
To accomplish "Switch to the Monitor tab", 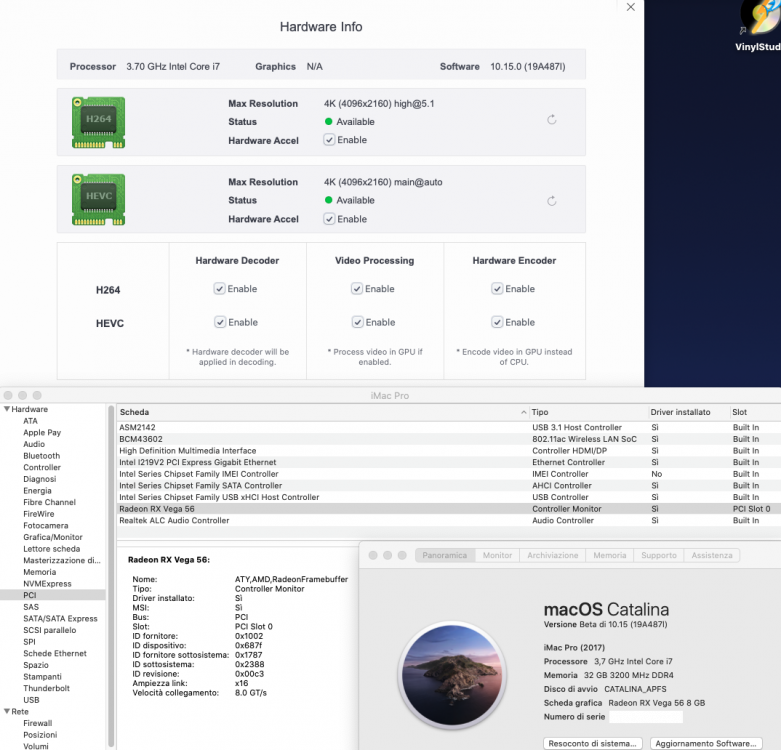I will 497,555.
